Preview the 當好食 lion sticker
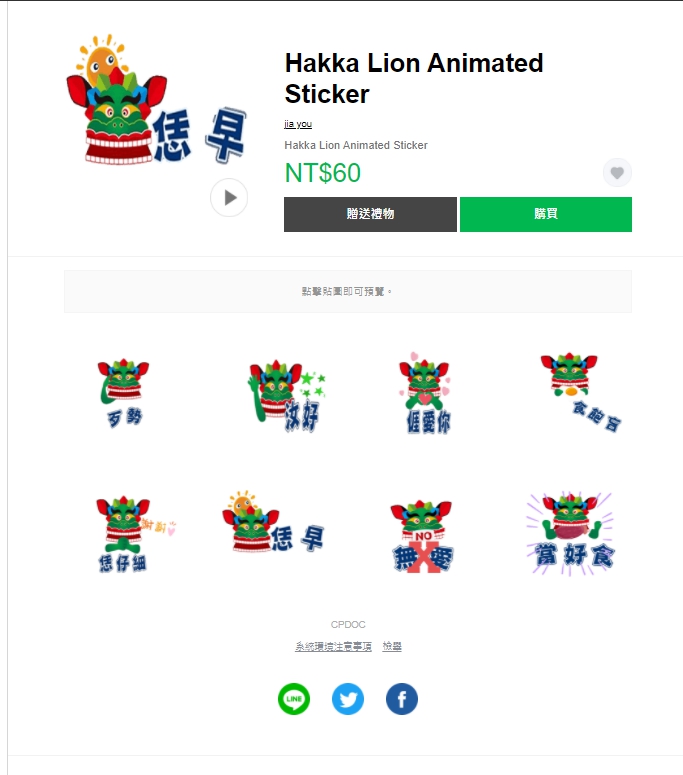 point(571,534)
